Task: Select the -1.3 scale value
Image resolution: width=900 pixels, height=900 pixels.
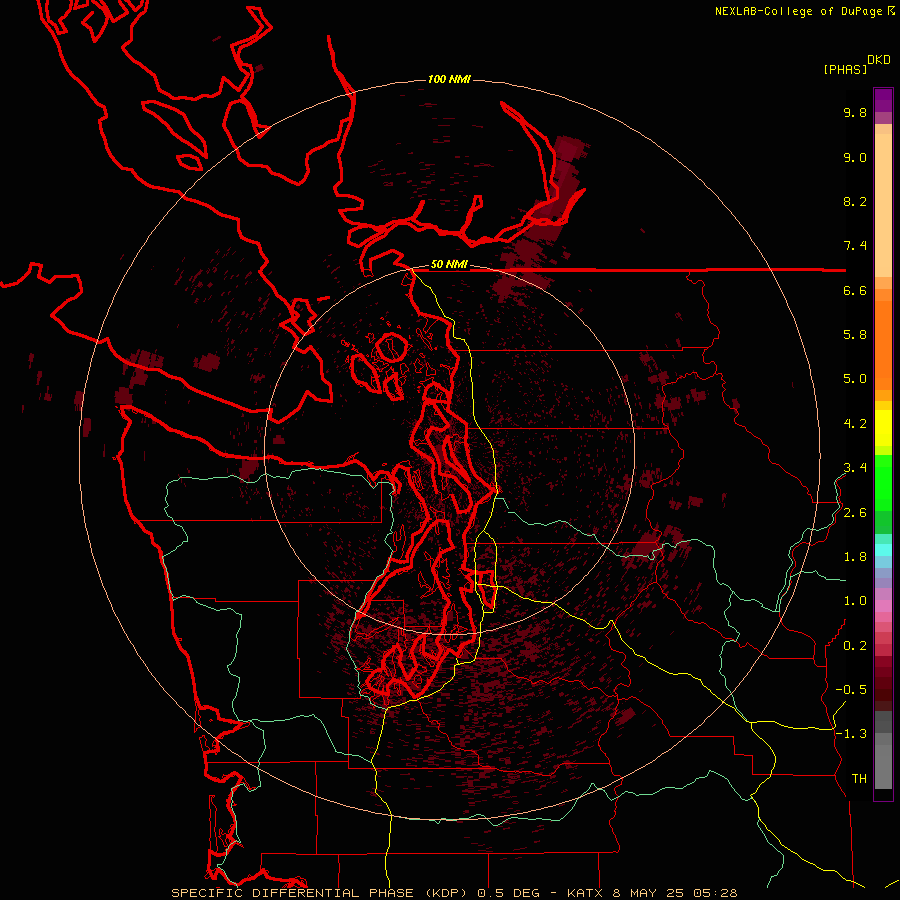Action: [851, 735]
